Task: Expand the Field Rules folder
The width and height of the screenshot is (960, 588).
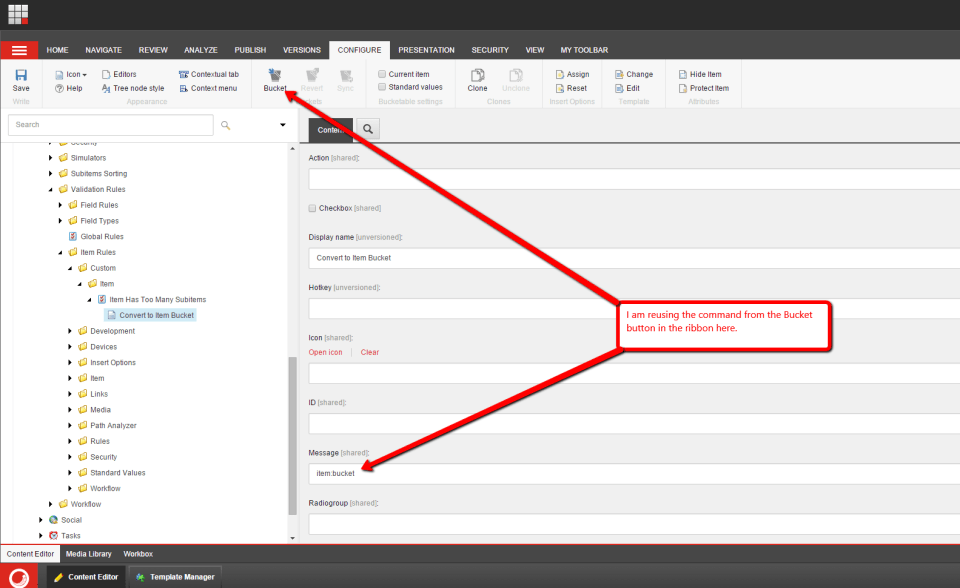Action: click(x=61, y=205)
